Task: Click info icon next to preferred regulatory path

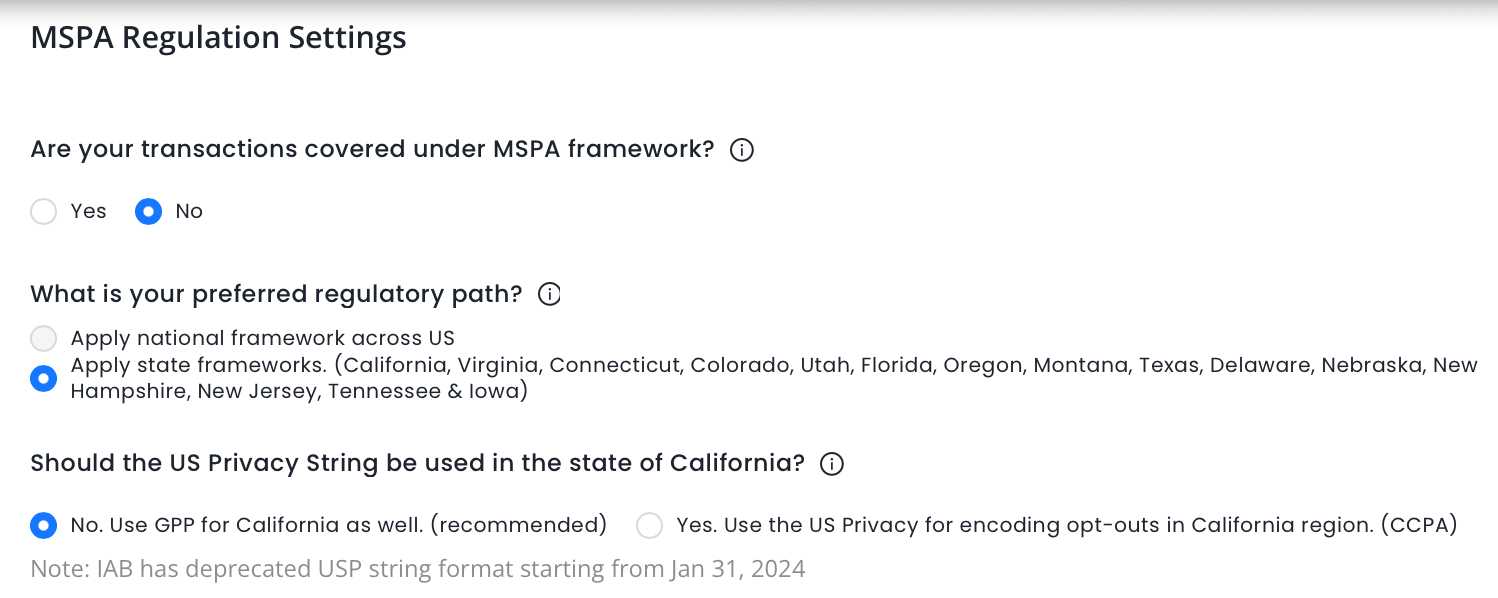Action: click(x=549, y=294)
